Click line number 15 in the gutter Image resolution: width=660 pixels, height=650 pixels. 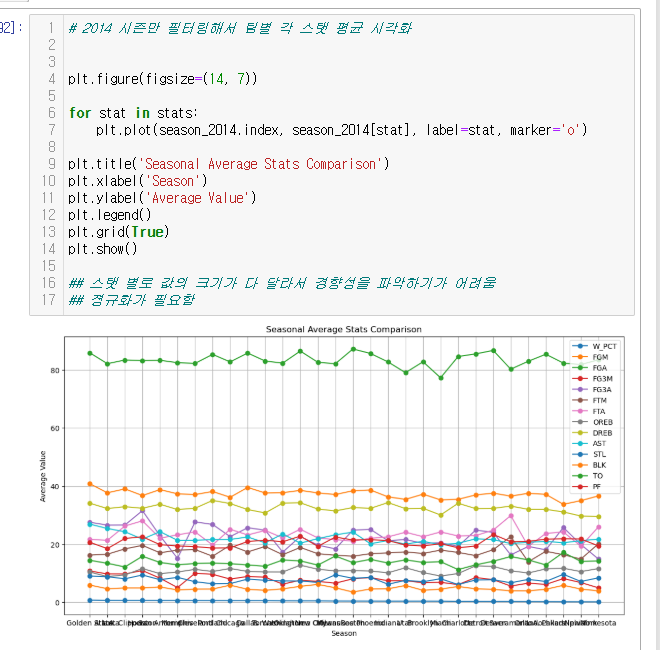point(48,266)
